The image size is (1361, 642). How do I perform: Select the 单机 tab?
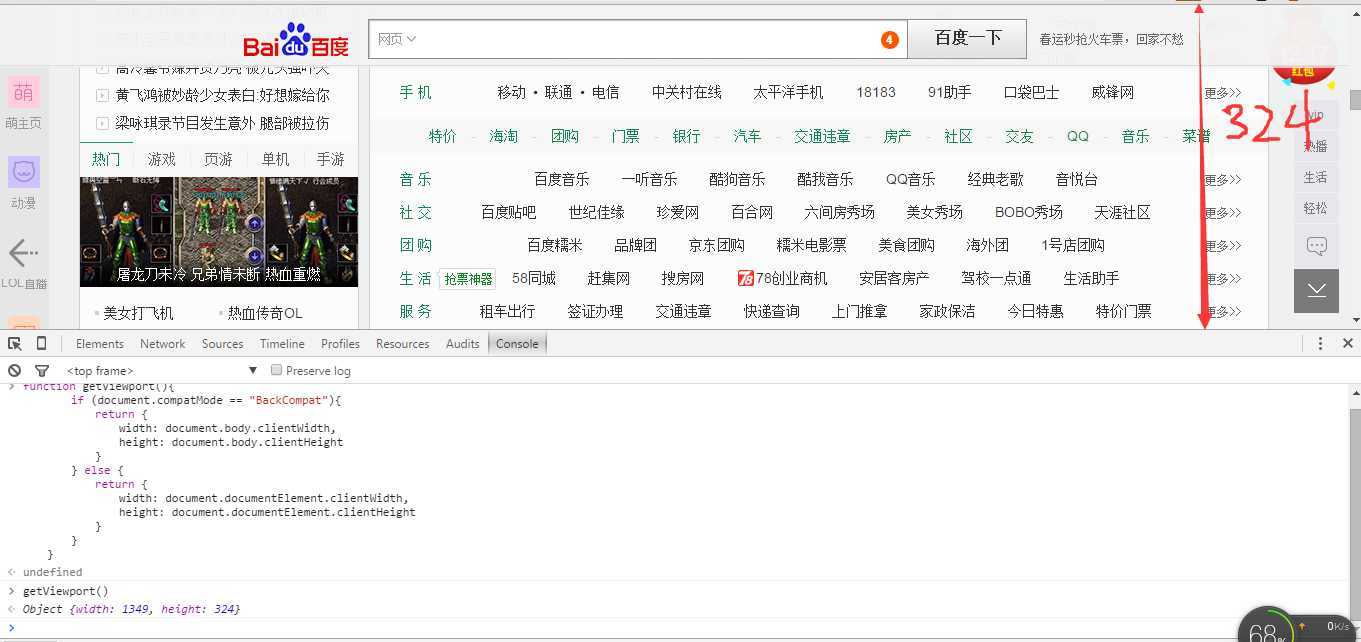click(x=275, y=159)
